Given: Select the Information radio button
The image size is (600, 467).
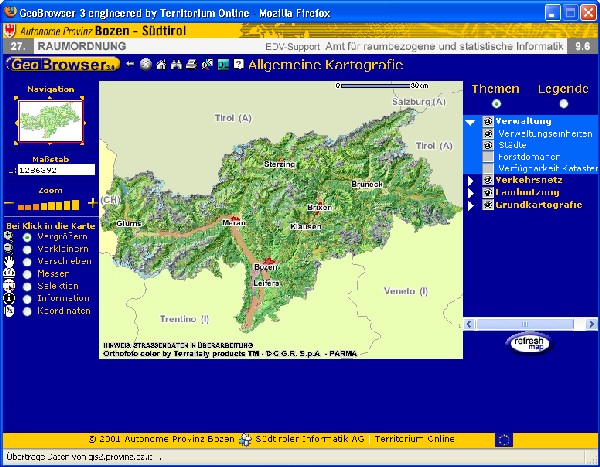Looking at the screenshot, I should click(27, 299).
